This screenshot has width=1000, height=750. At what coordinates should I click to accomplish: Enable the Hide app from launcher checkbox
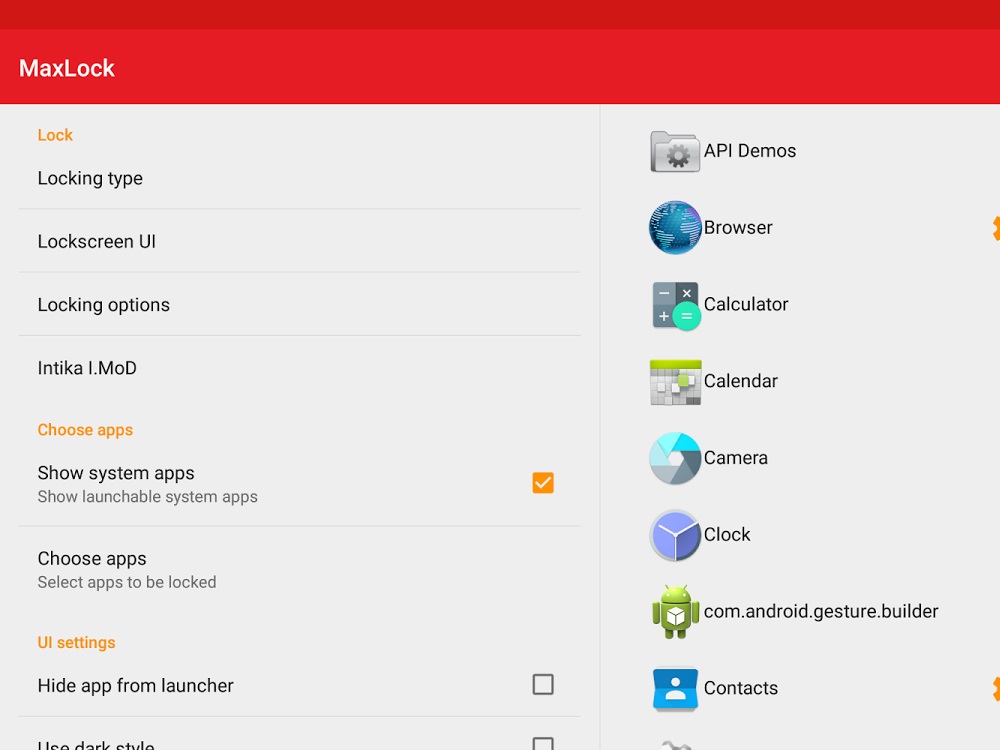point(543,684)
